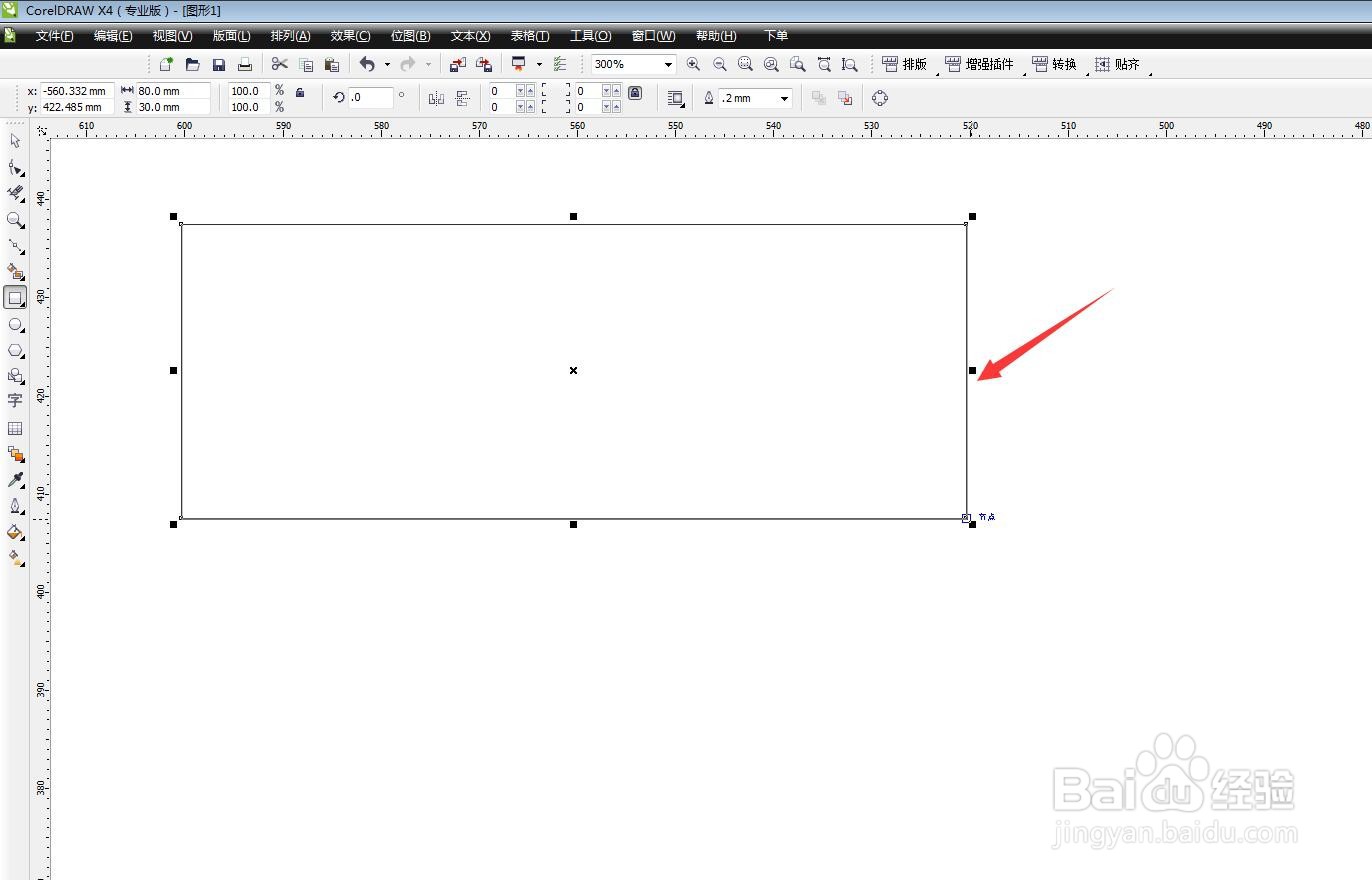
Task: Click Zoom to Page Height icon
Action: point(849,64)
